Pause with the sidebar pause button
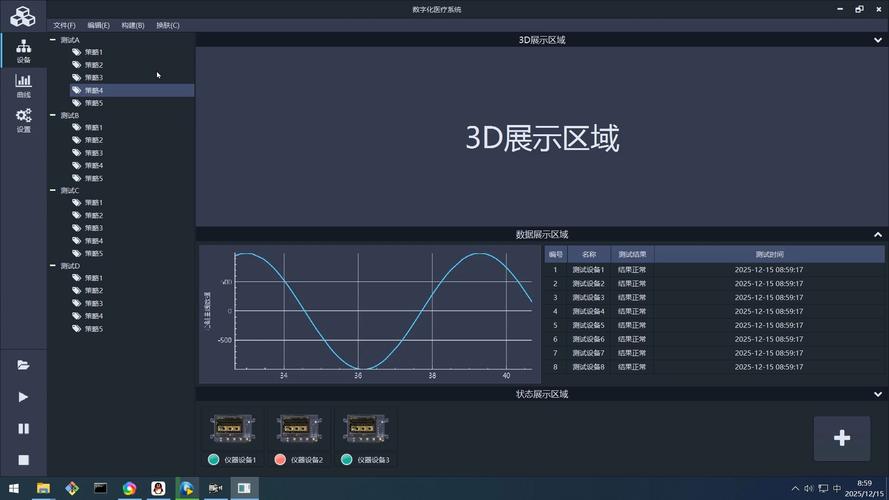 pos(23,429)
